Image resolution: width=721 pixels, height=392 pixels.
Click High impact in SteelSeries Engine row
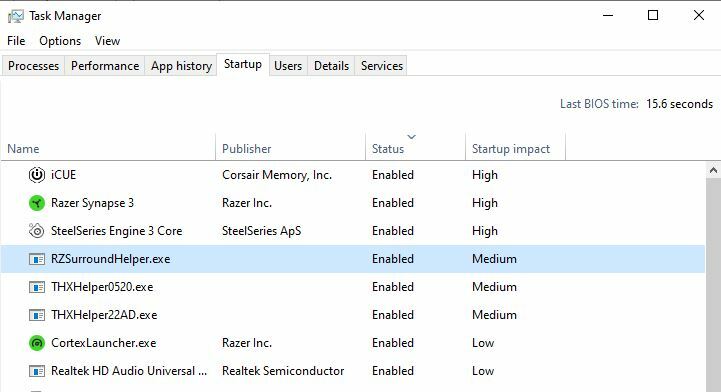[485, 231]
